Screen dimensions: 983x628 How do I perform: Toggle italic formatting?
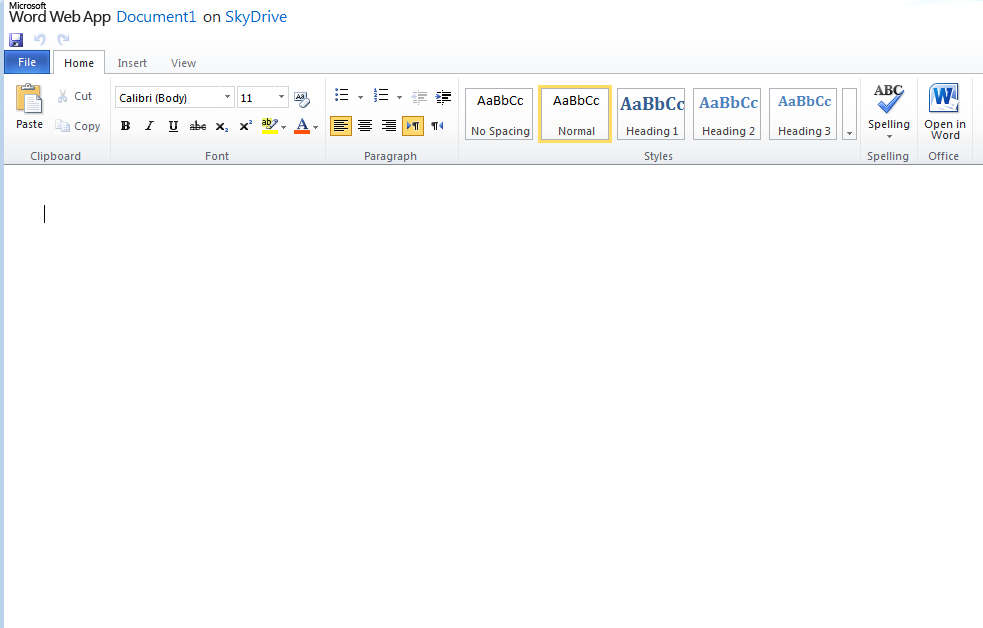point(149,126)
